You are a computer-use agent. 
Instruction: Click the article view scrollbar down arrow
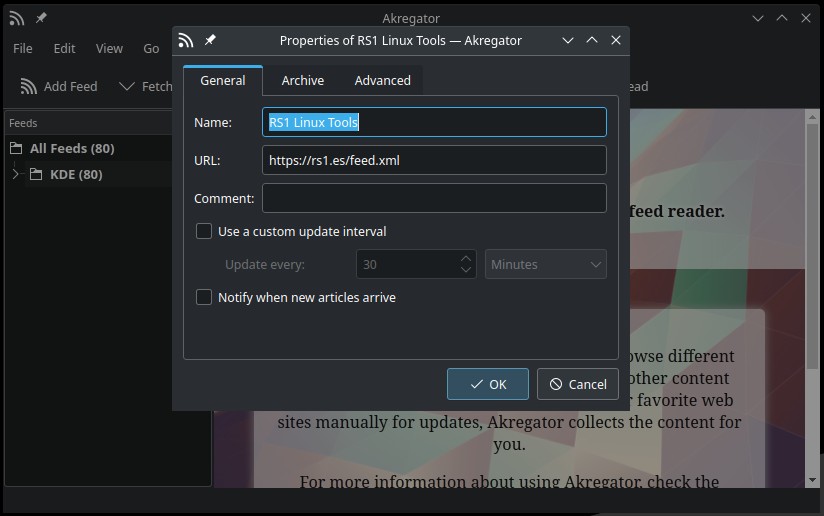click(812, 480)
